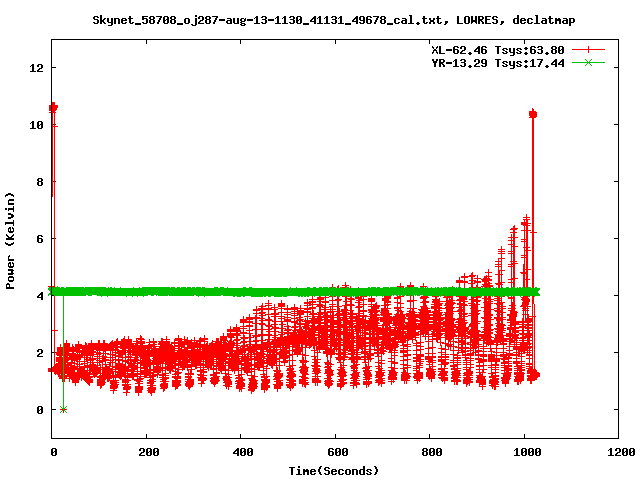This screenshot has width=640, height=480.
Task: Click the red spike peak near 1000 seconds
Action: (533, 114)
